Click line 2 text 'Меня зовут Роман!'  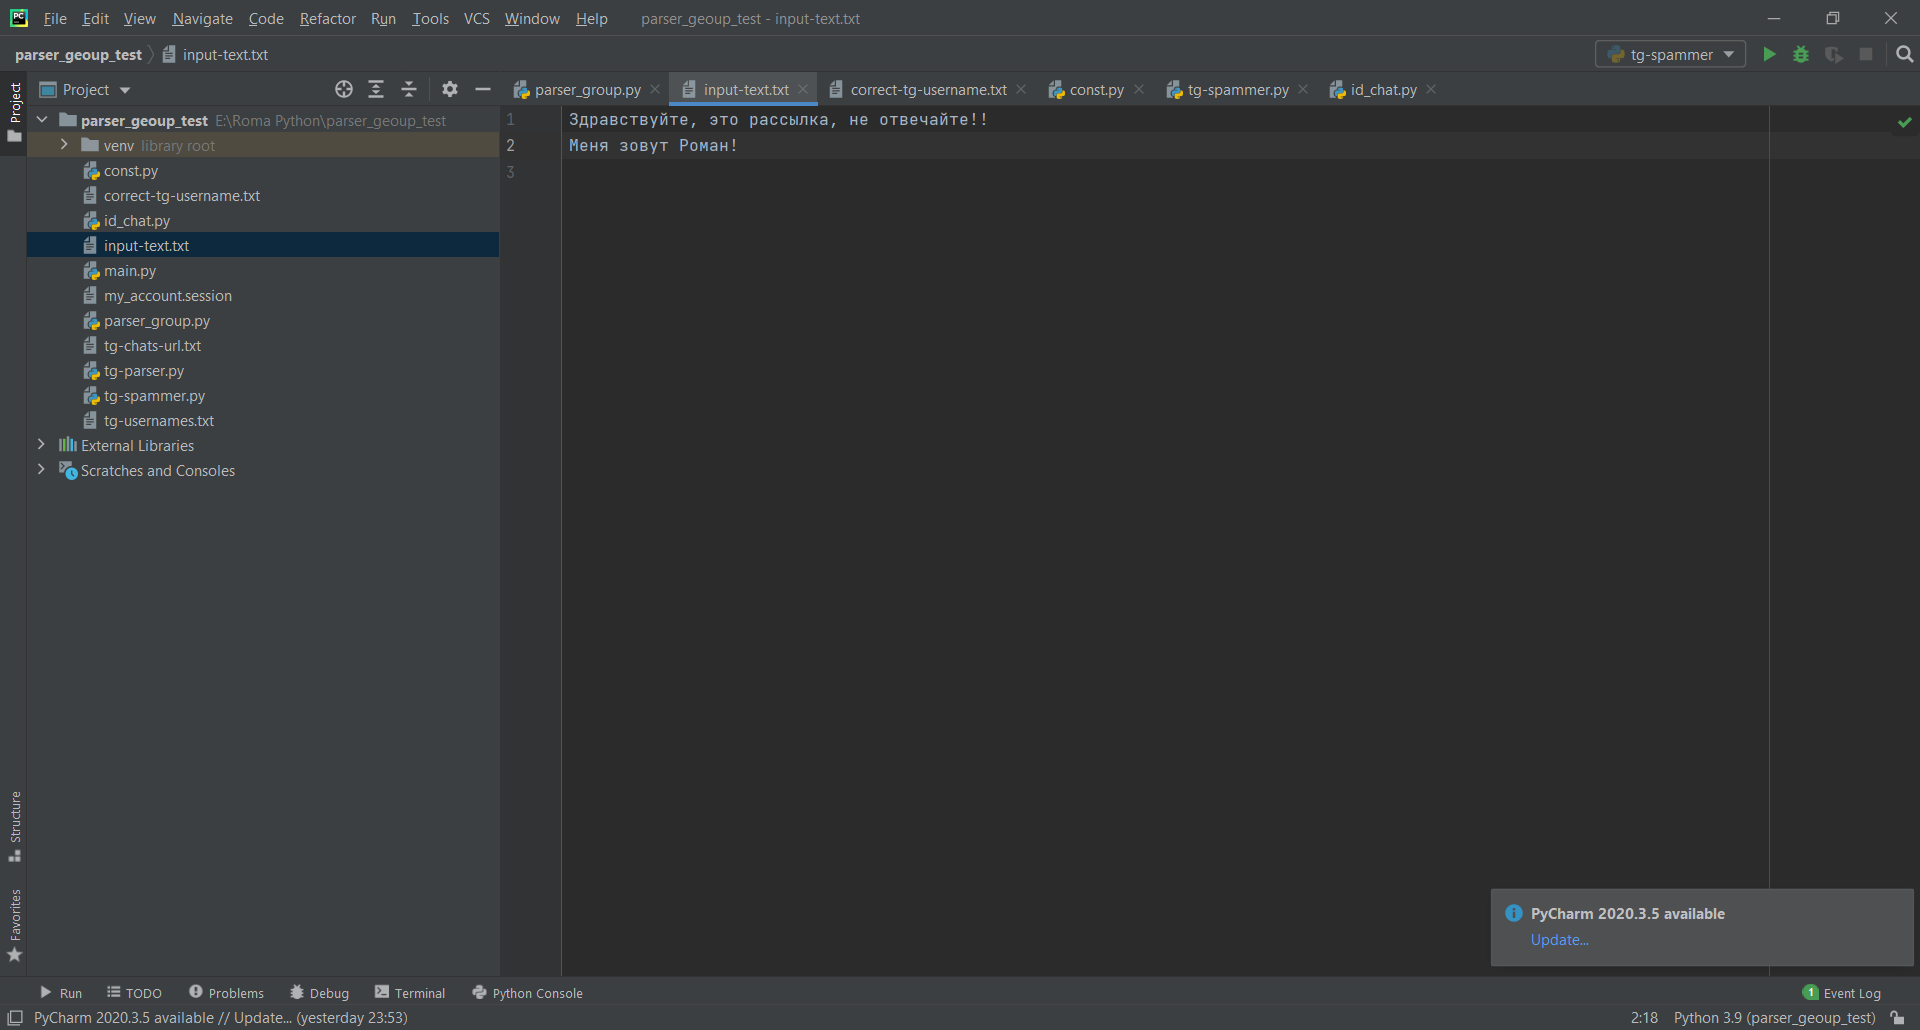click(653, 146)
